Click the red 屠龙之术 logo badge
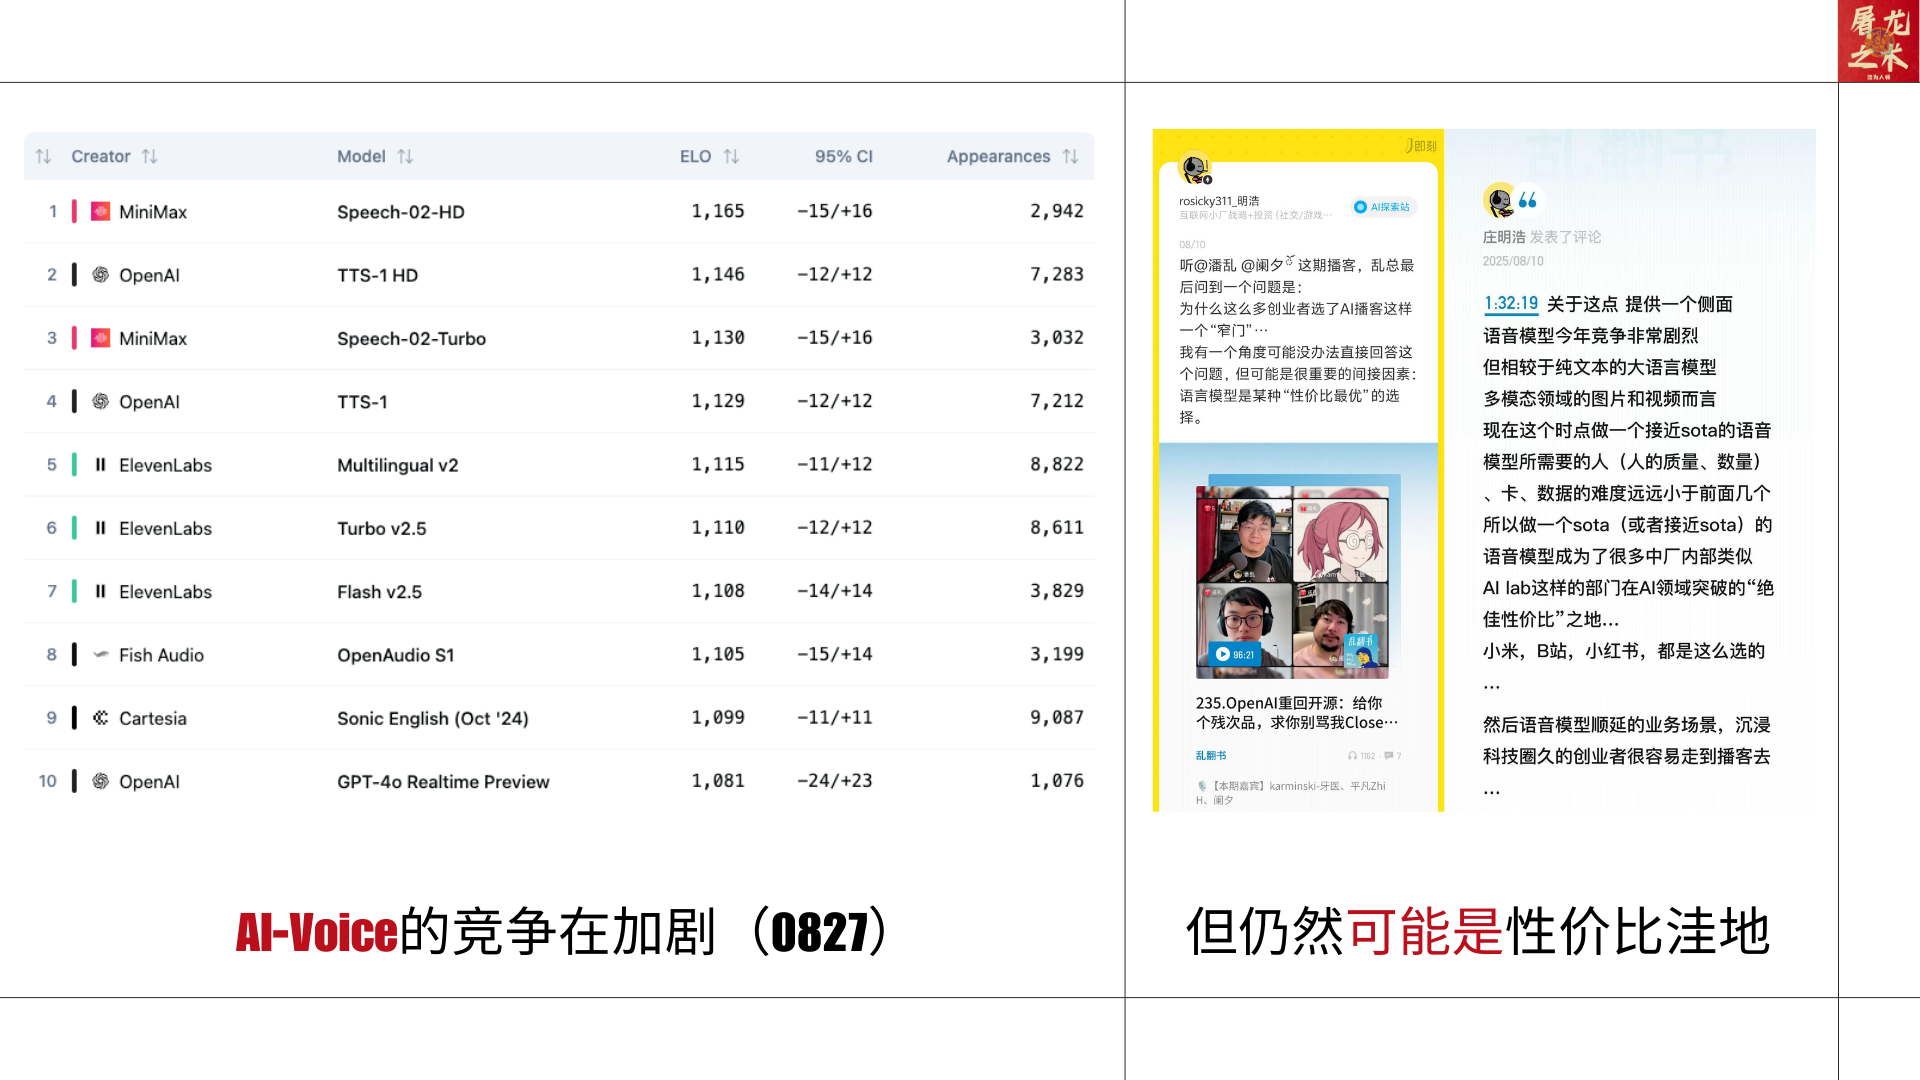1920x1080 pixels. pos(1878,41)
